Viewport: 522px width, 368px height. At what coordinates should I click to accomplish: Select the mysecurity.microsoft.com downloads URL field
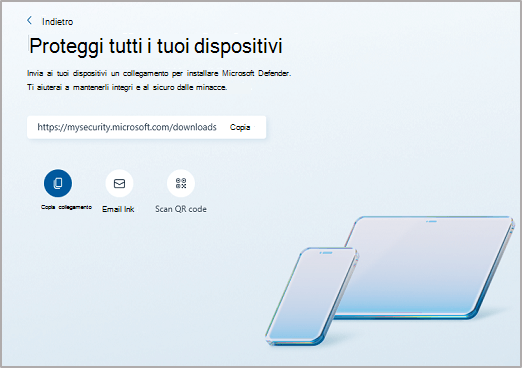click(x=146, y=127)
